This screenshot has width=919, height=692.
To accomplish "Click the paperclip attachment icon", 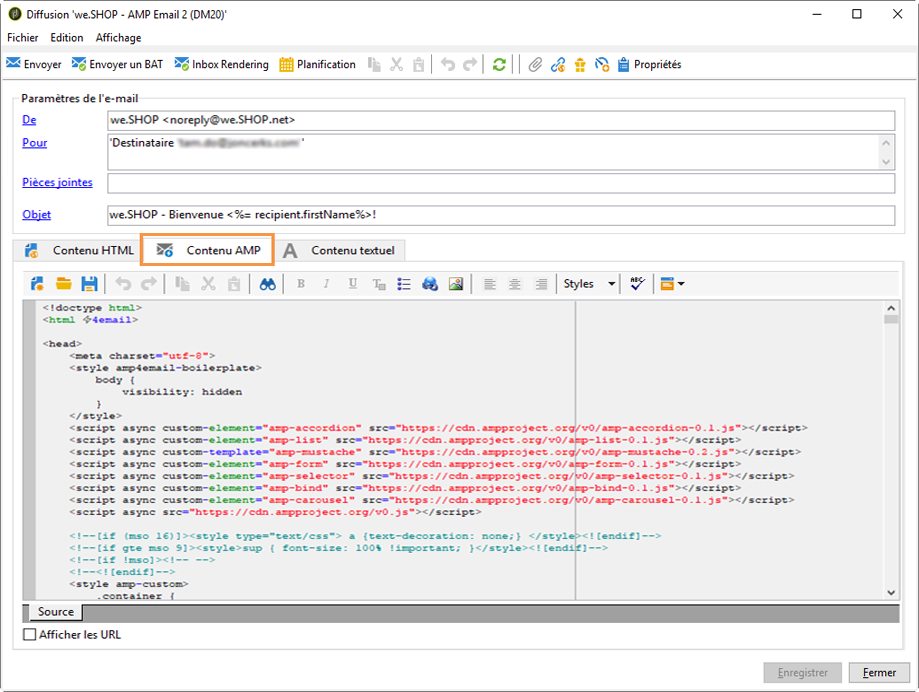I will point(535,64).
